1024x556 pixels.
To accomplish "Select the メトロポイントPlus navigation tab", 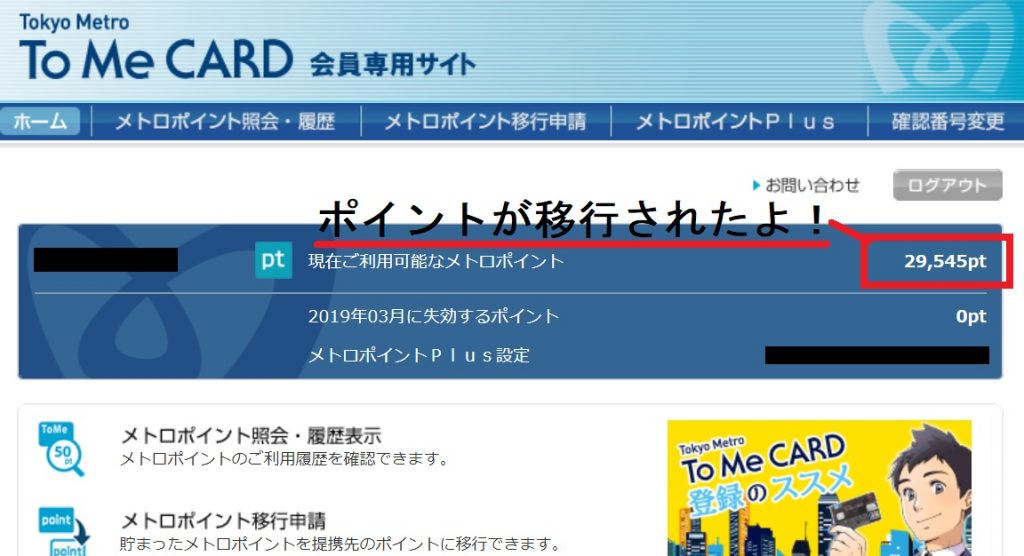I will click(736, 122).
